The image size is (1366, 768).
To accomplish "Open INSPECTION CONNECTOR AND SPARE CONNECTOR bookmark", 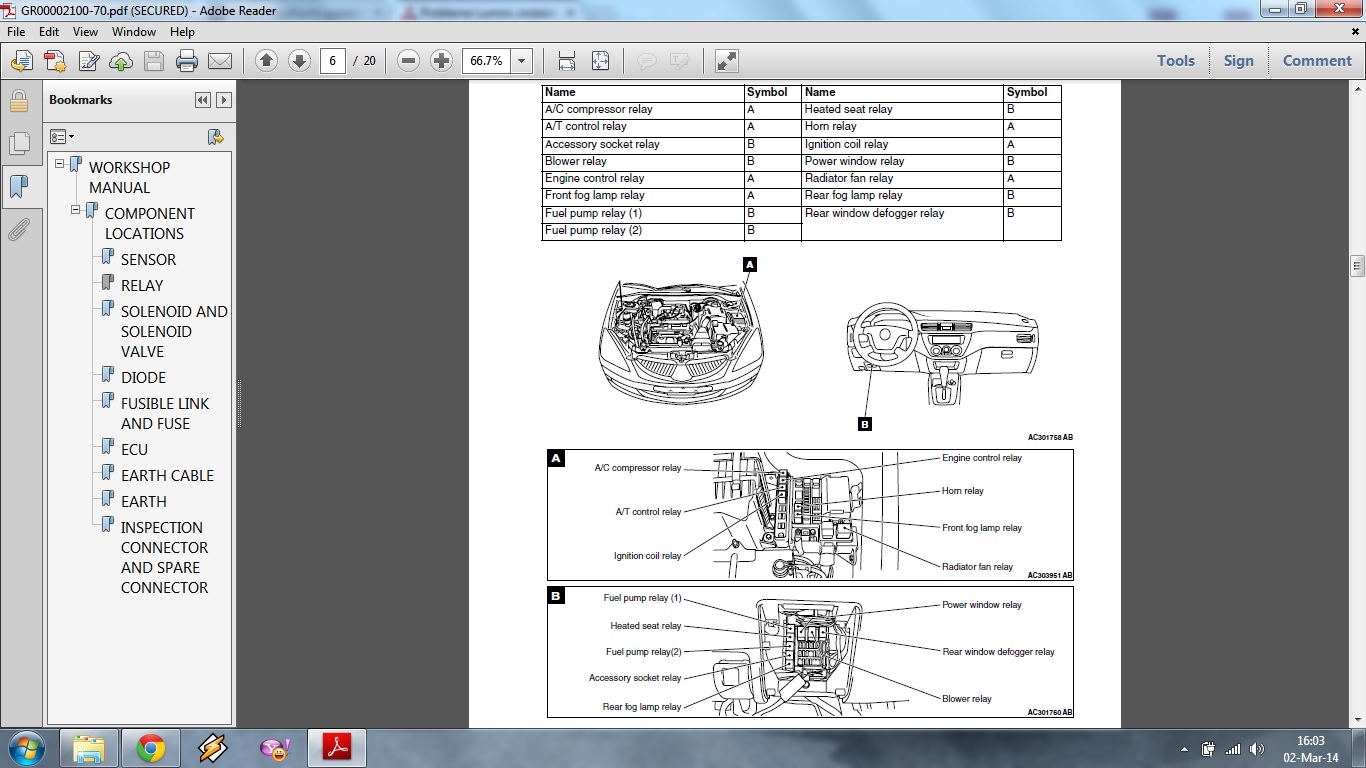I will point(164,557).
